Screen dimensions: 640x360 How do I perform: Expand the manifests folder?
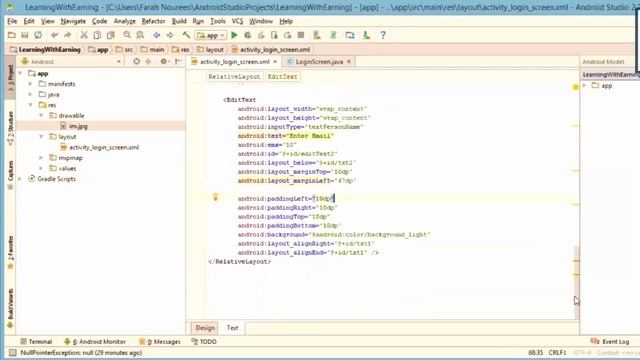point(31,84)
